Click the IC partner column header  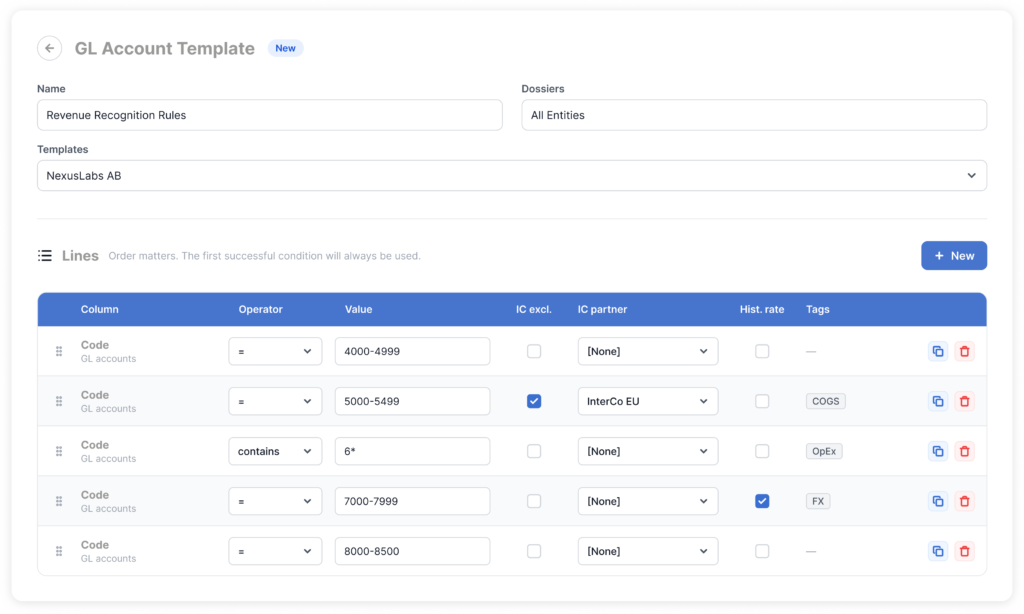point(602,310)
